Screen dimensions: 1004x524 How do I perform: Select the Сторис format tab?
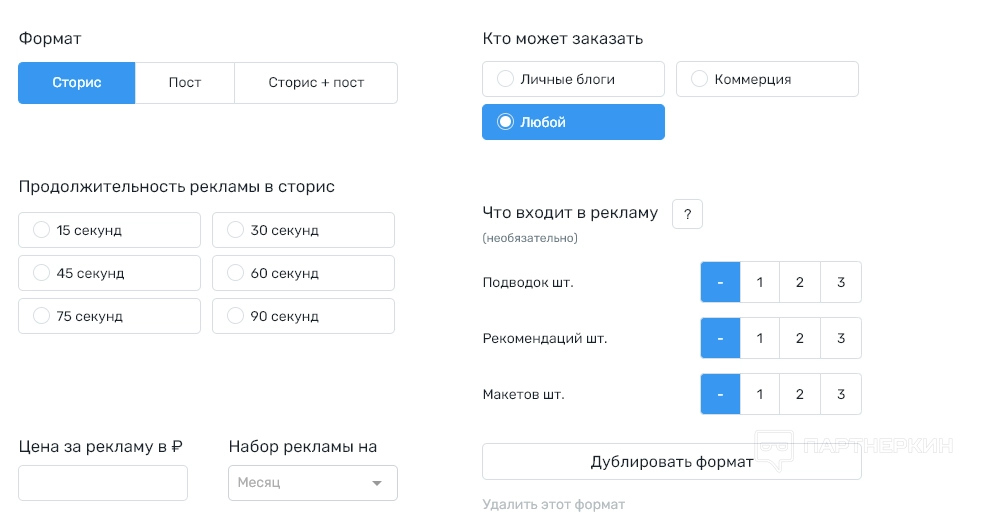77,83
